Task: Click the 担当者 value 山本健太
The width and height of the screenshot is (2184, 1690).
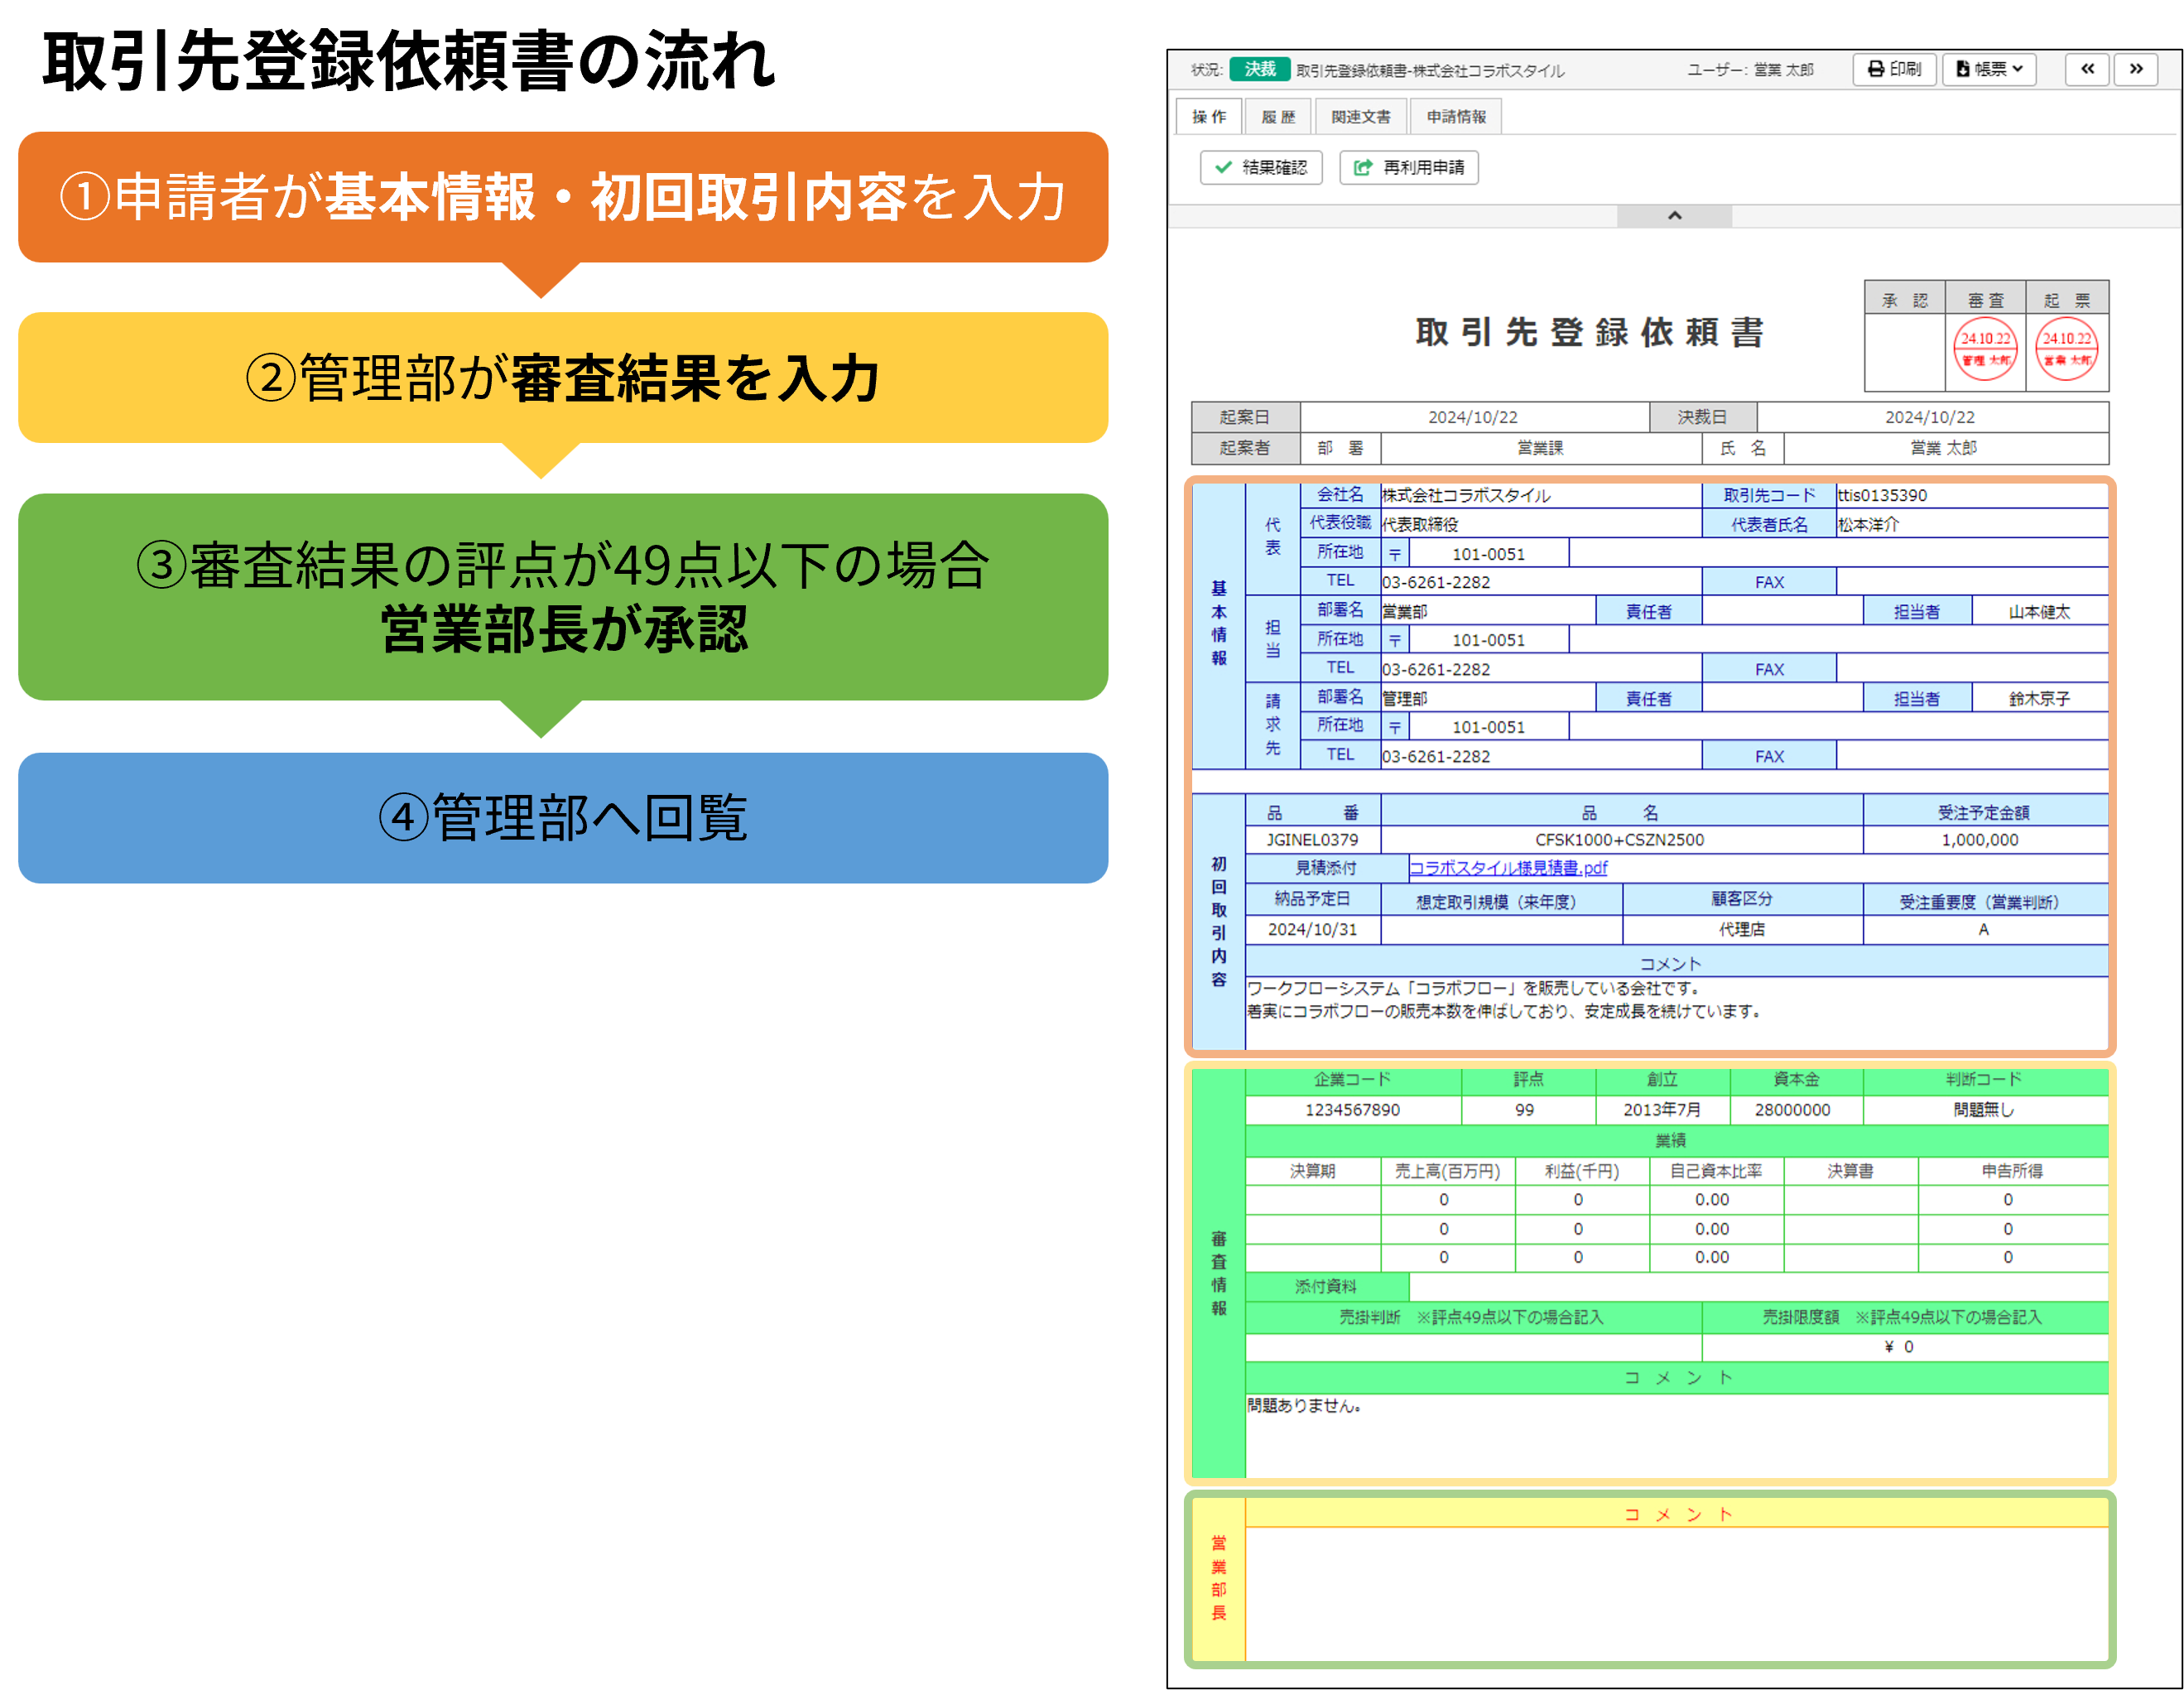Action: click(2040, 612)
